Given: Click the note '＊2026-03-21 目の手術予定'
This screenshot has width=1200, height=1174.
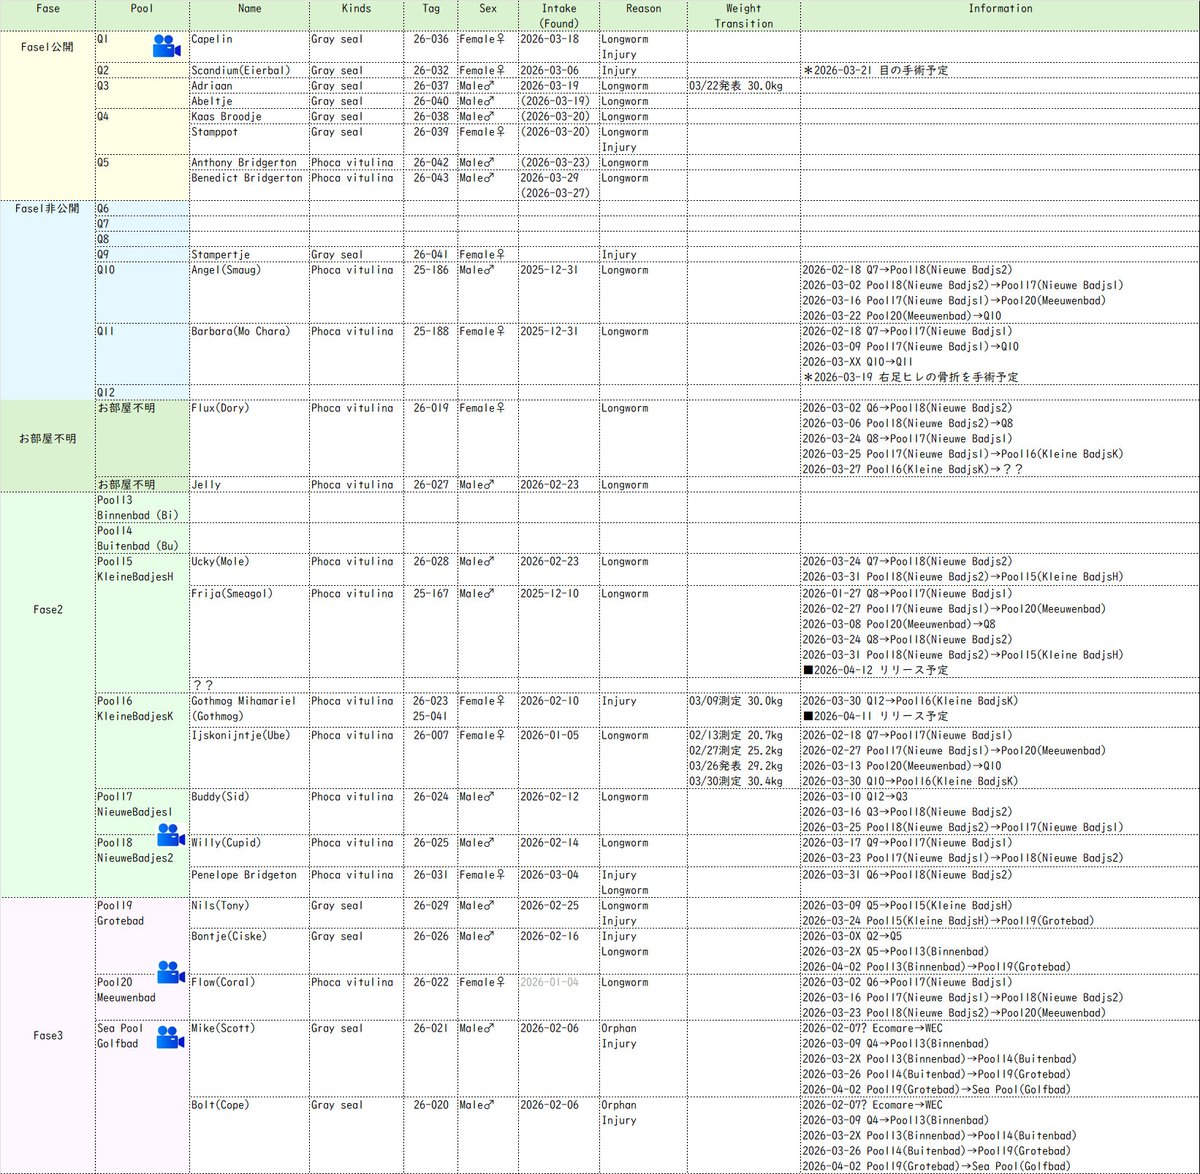Looking at the screenshot, I should pyautogui.click(x=876, y=70).
